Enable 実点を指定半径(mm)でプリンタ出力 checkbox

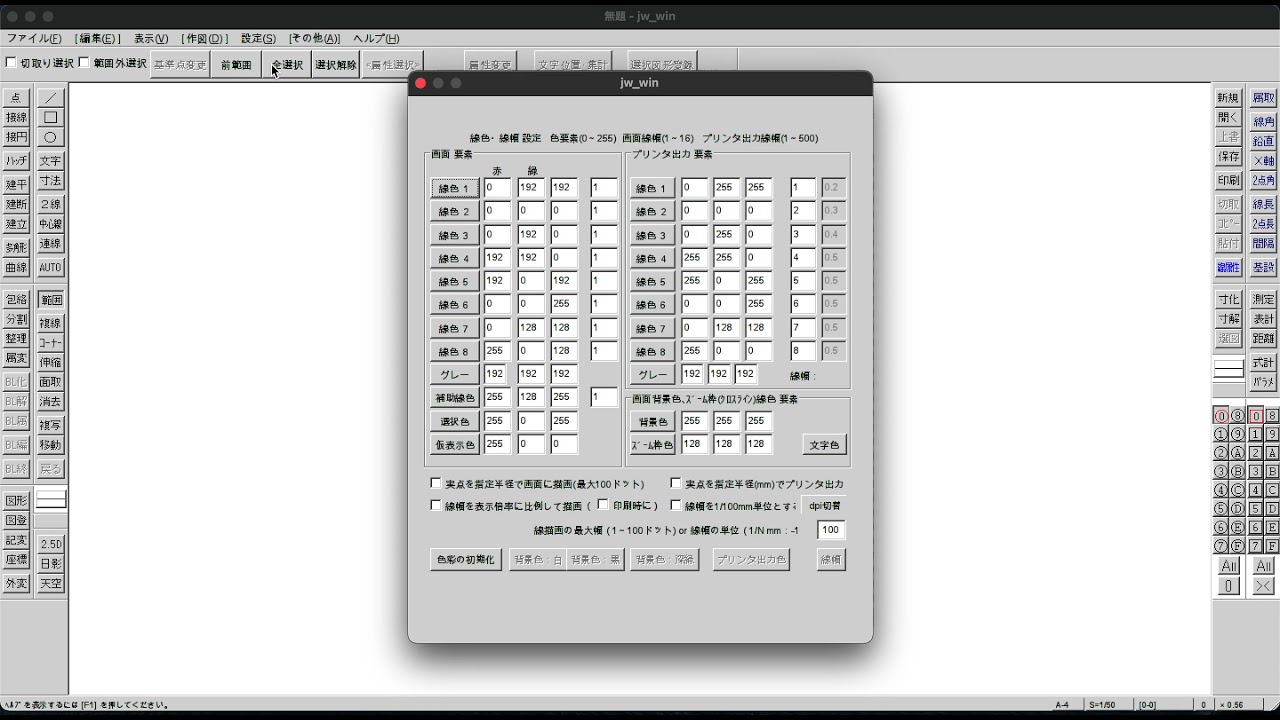[x=676, y=484]
